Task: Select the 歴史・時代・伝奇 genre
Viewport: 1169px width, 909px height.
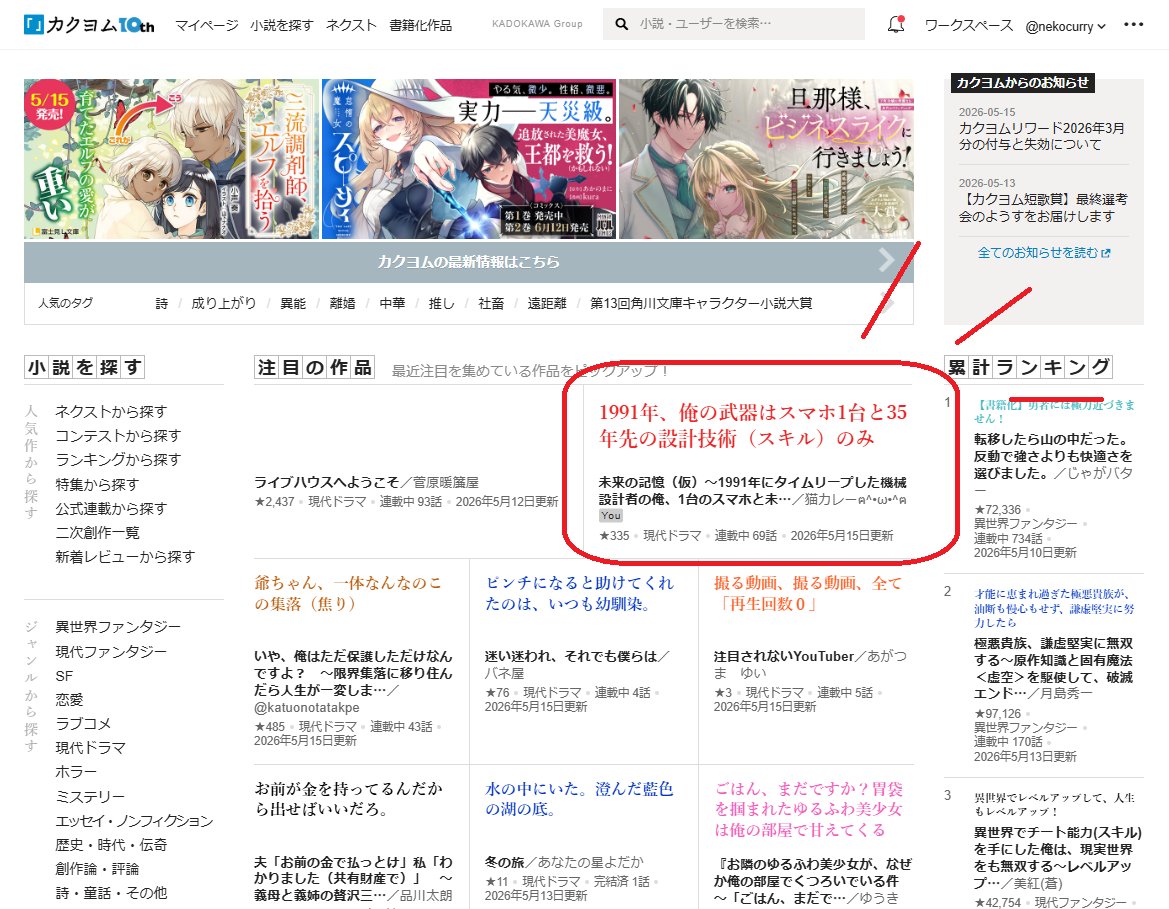Action: tap(111, 845)
